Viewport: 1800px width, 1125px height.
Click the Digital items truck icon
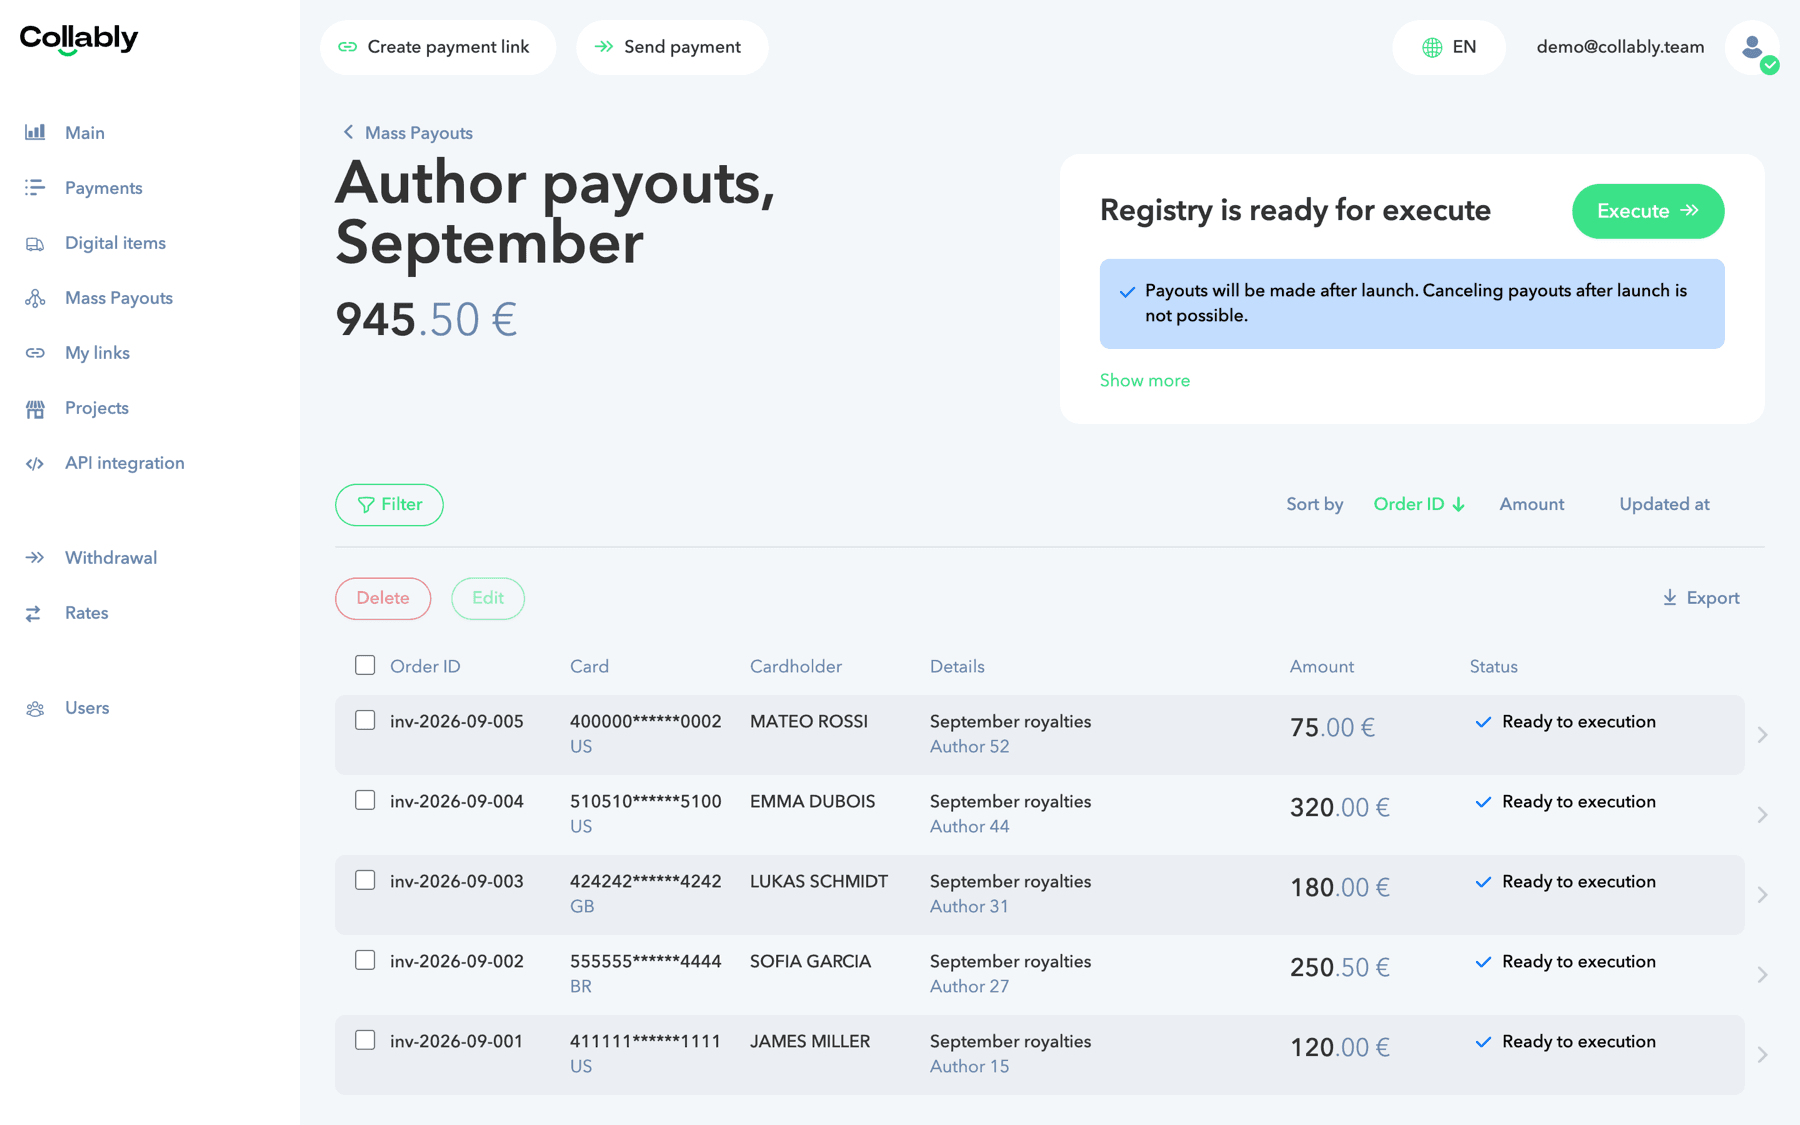pos(35,243)
